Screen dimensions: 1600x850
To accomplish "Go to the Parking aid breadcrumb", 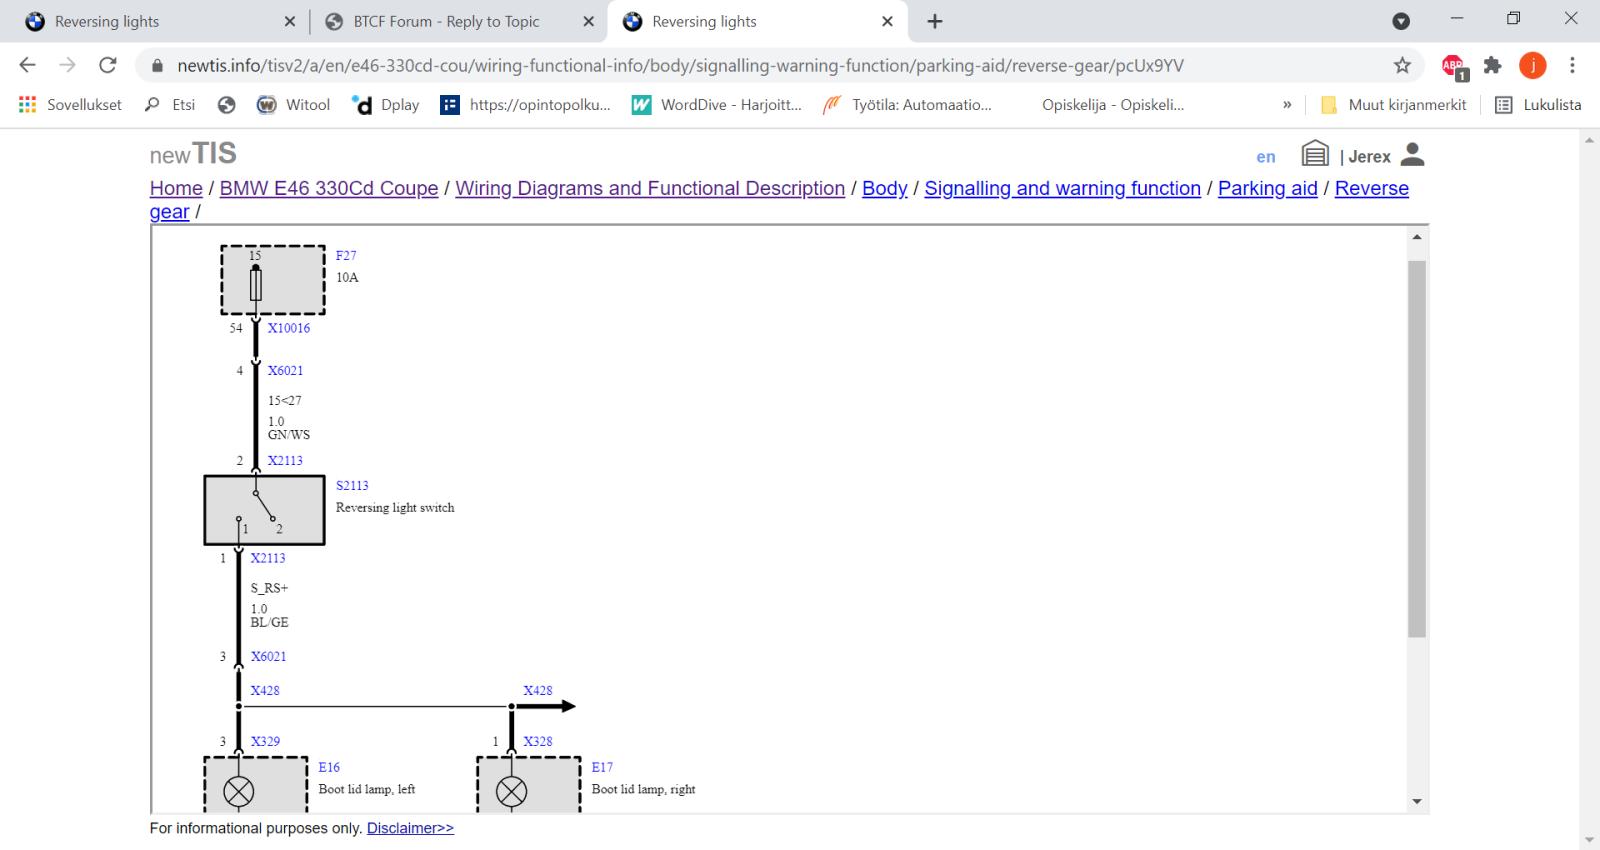I will (1267, 188).
